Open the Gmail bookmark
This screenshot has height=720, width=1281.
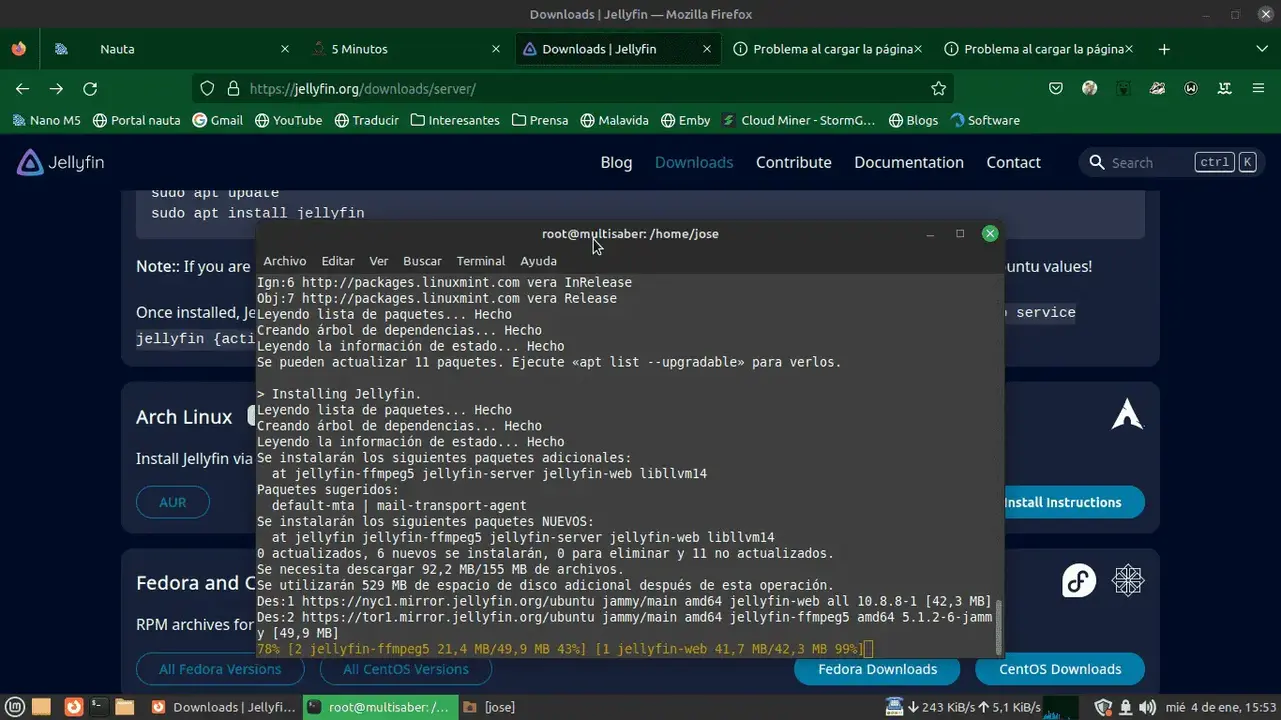coord(218,120)
